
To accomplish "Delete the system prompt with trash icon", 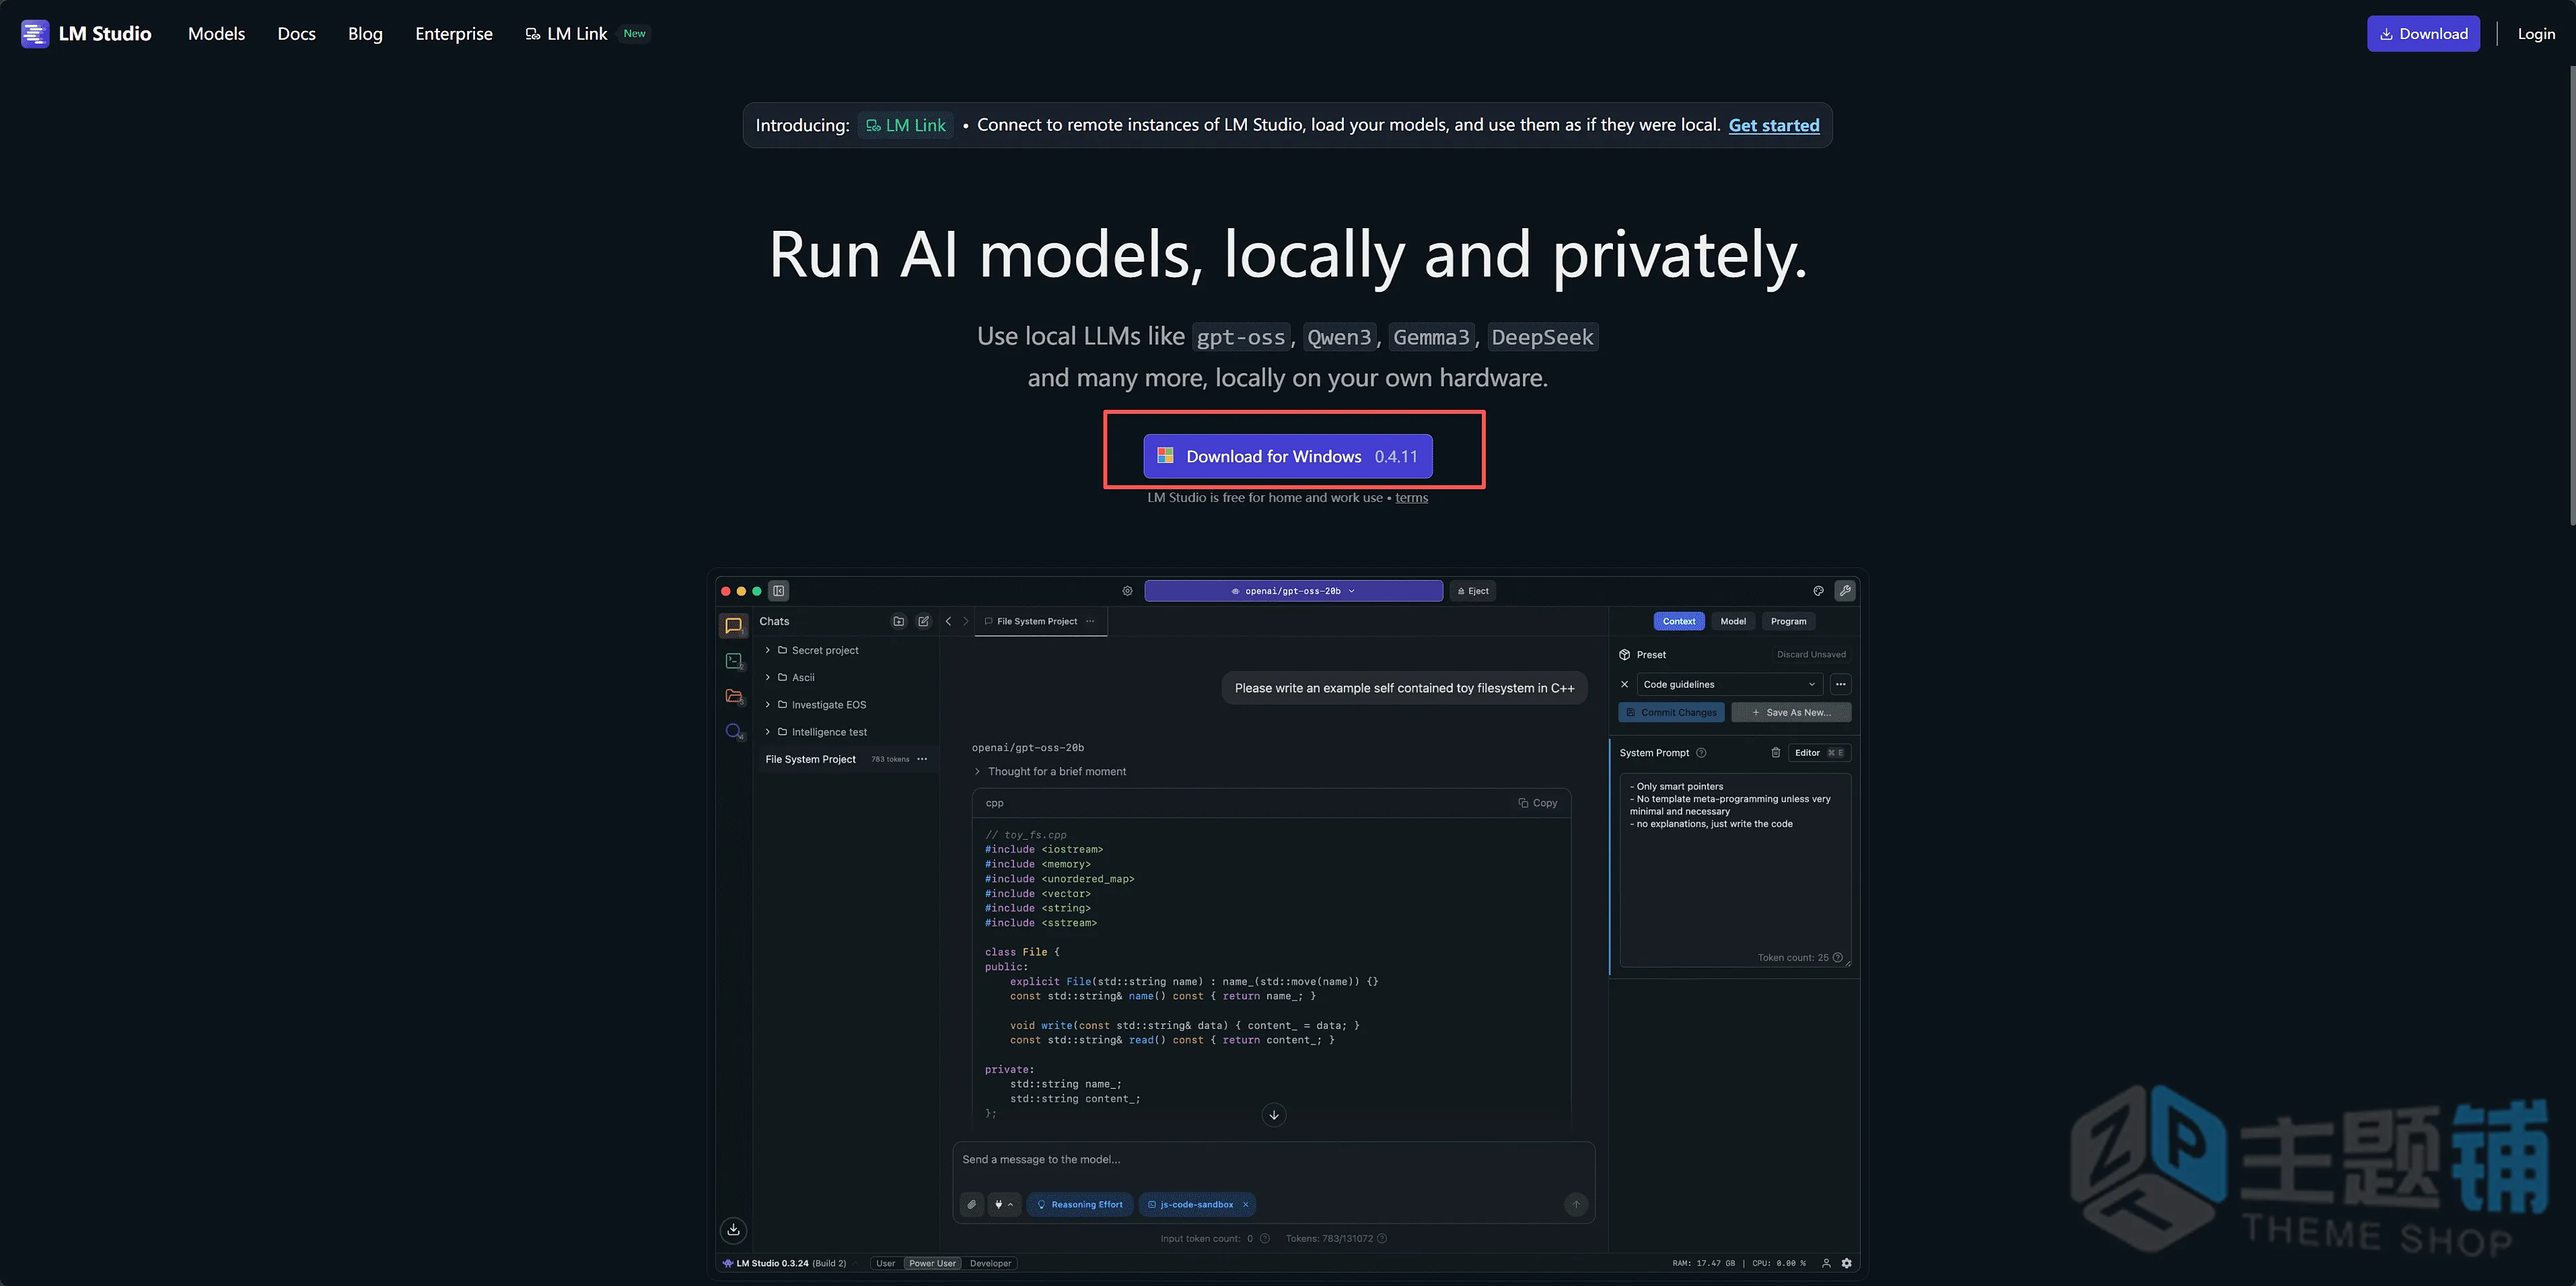I will pos(1776,753).
